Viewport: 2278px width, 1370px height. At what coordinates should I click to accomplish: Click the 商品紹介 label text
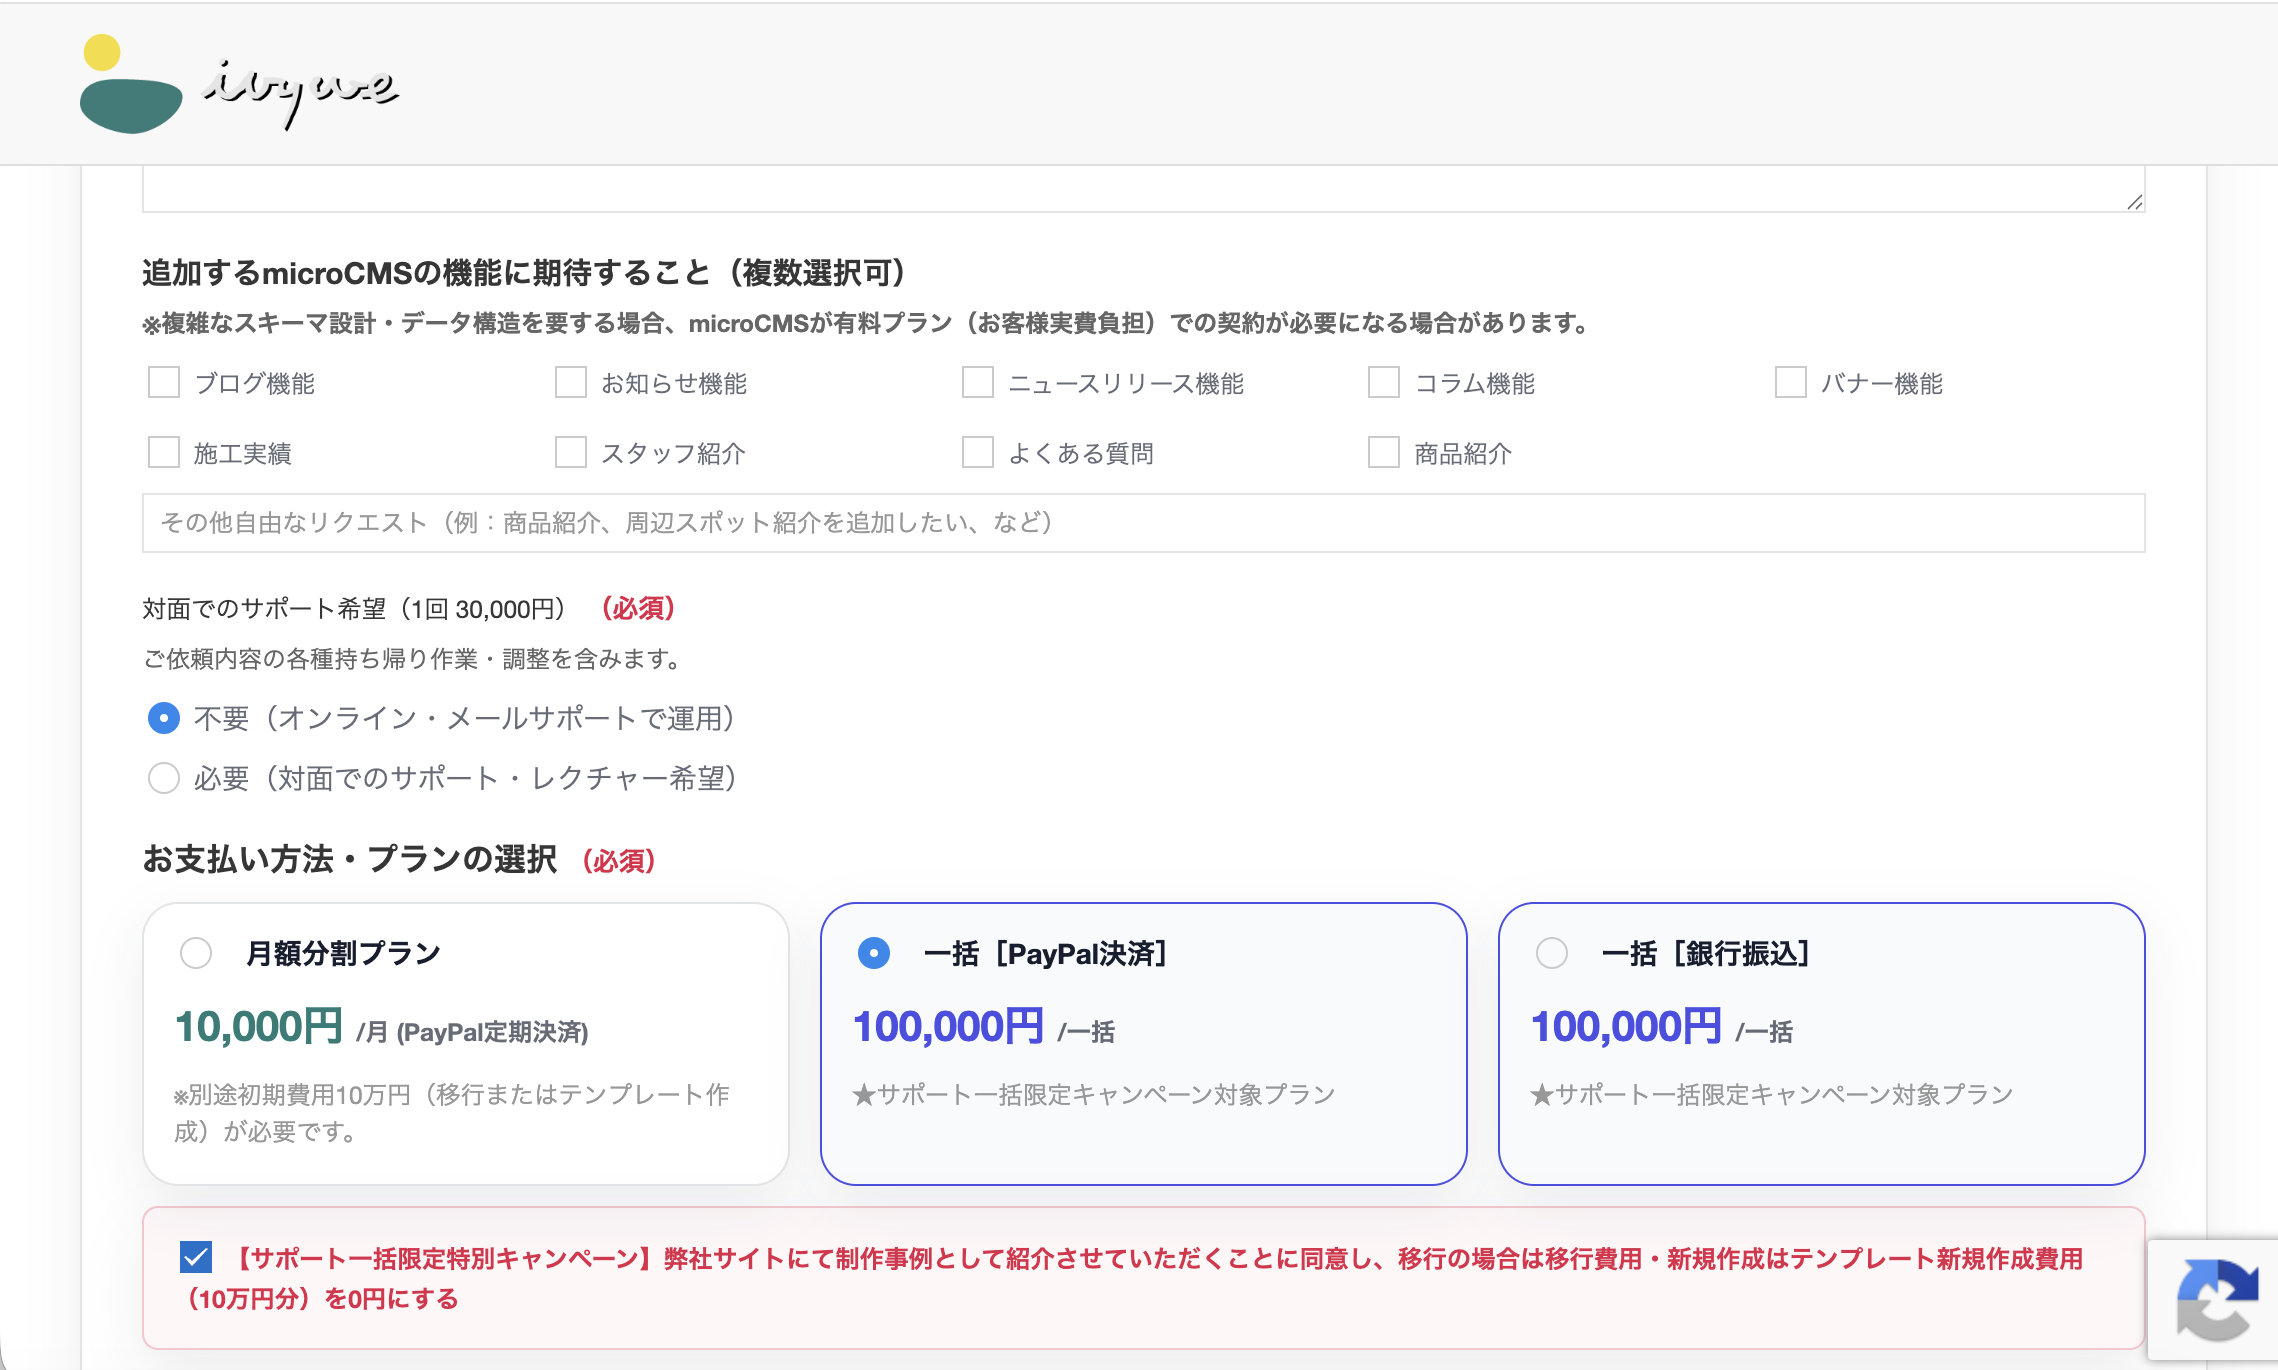[x=1463, y=454]
